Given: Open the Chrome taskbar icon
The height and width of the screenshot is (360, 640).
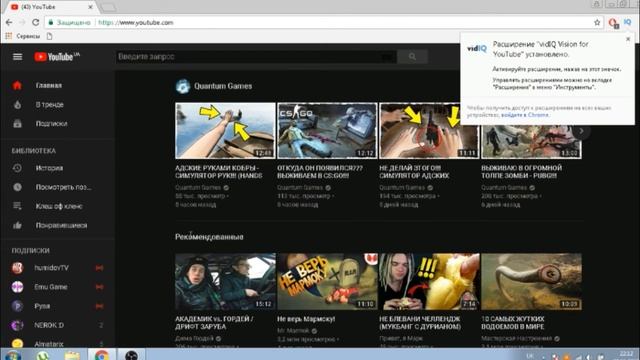Looking at the screenshot, I should pyautogui.click(x=102, y=355).
